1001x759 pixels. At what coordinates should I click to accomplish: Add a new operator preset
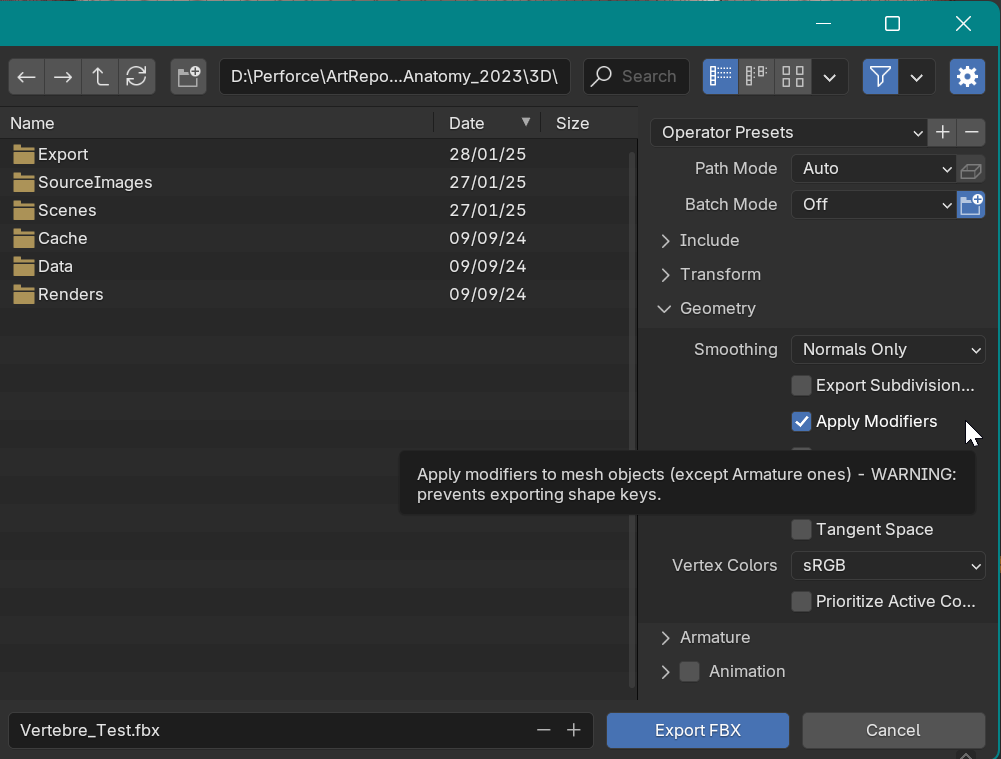click(942, 132)
